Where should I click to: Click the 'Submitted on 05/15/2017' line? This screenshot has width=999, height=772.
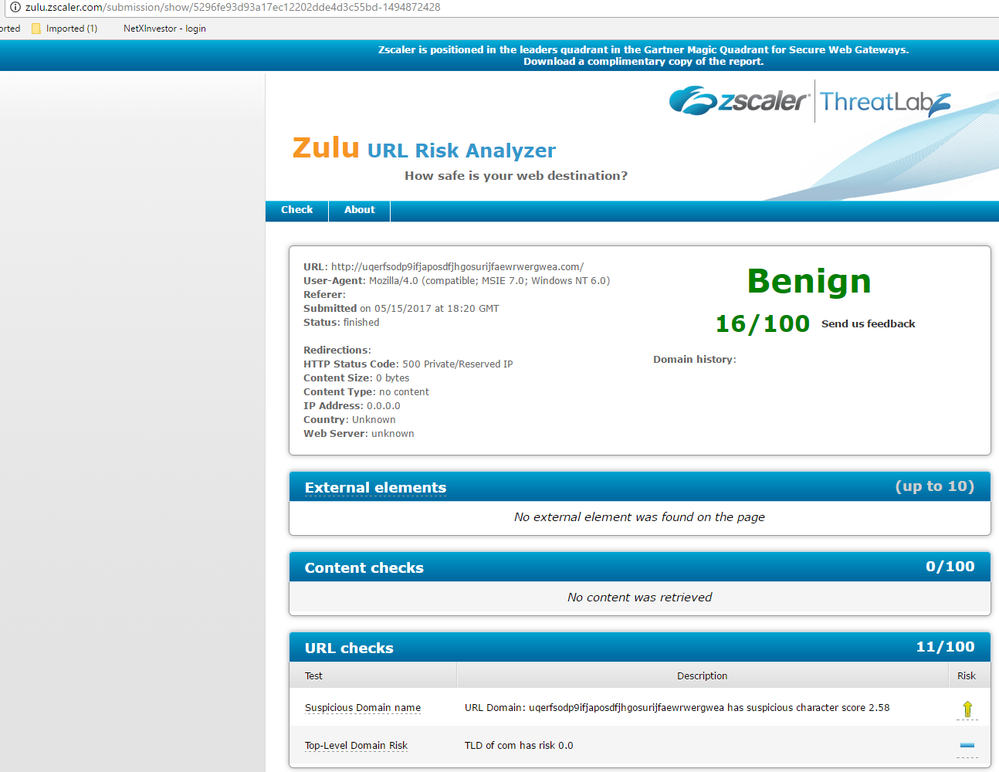401,308
